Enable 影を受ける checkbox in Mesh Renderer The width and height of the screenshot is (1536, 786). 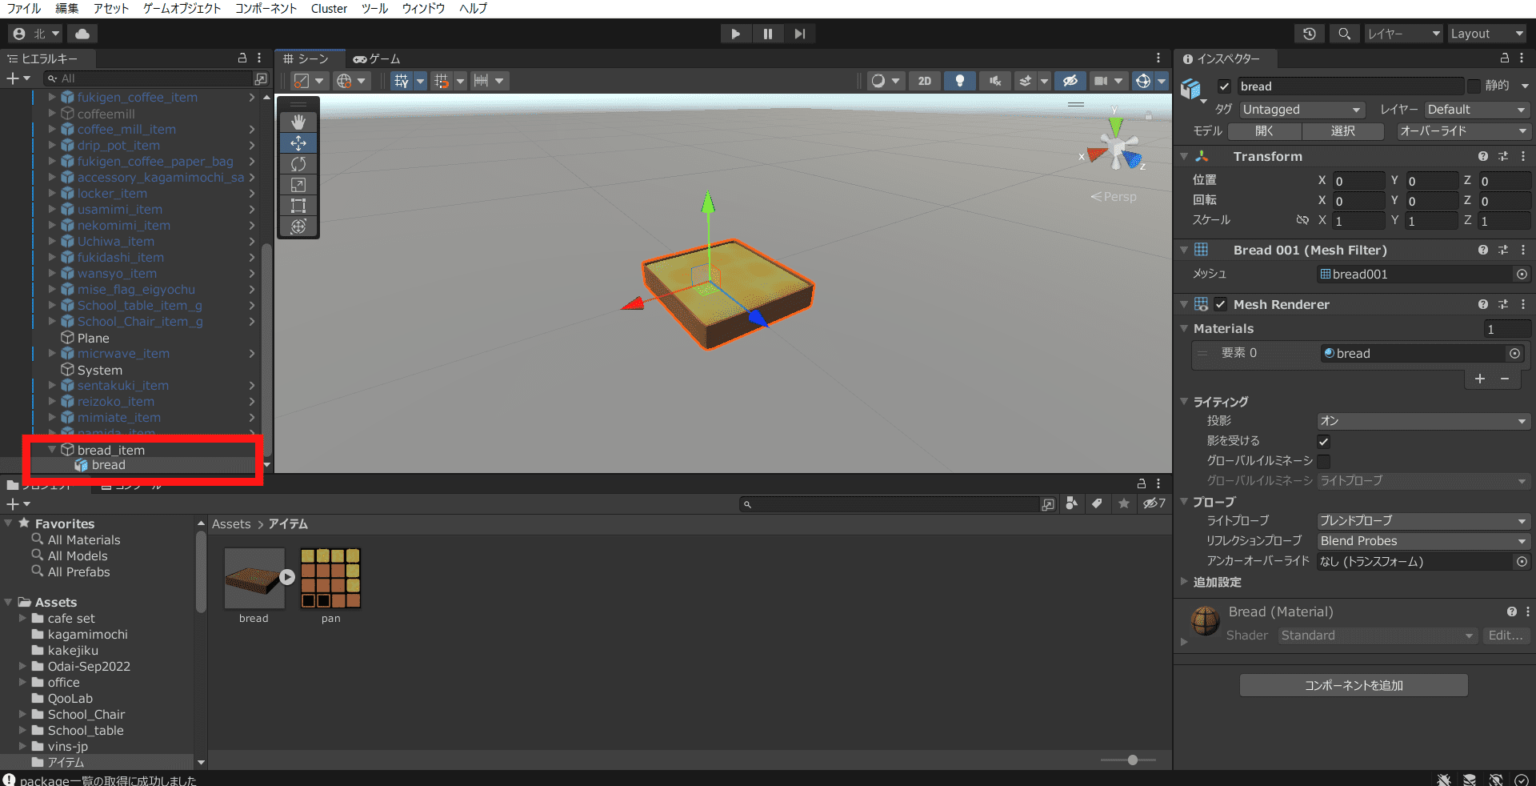pos(1323,441)
